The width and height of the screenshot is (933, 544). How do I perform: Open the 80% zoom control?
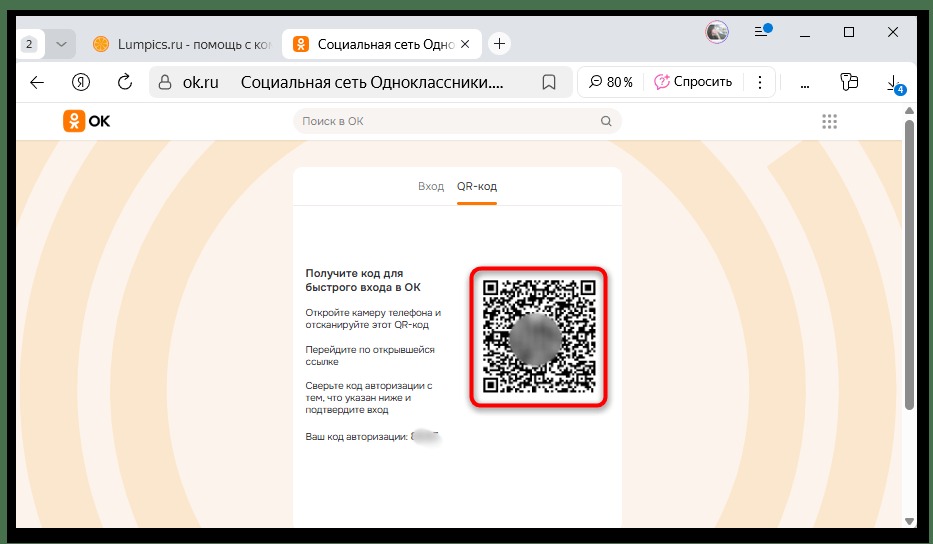coord(610,82)
